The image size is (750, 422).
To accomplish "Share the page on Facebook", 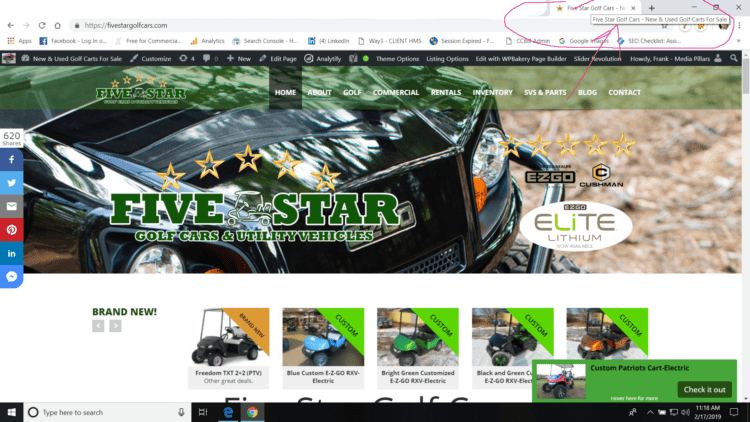I will point(11,159).
